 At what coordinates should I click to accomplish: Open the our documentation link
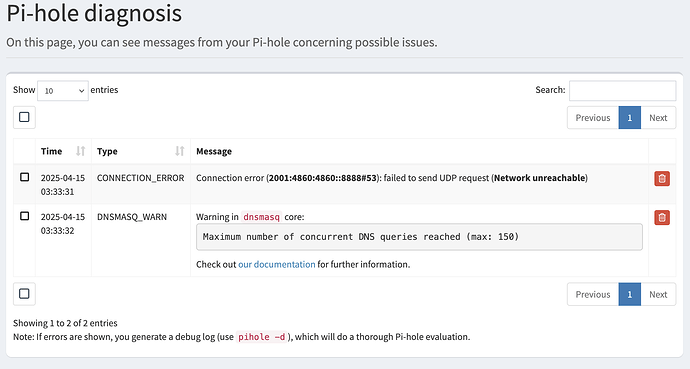click(277, 264)
